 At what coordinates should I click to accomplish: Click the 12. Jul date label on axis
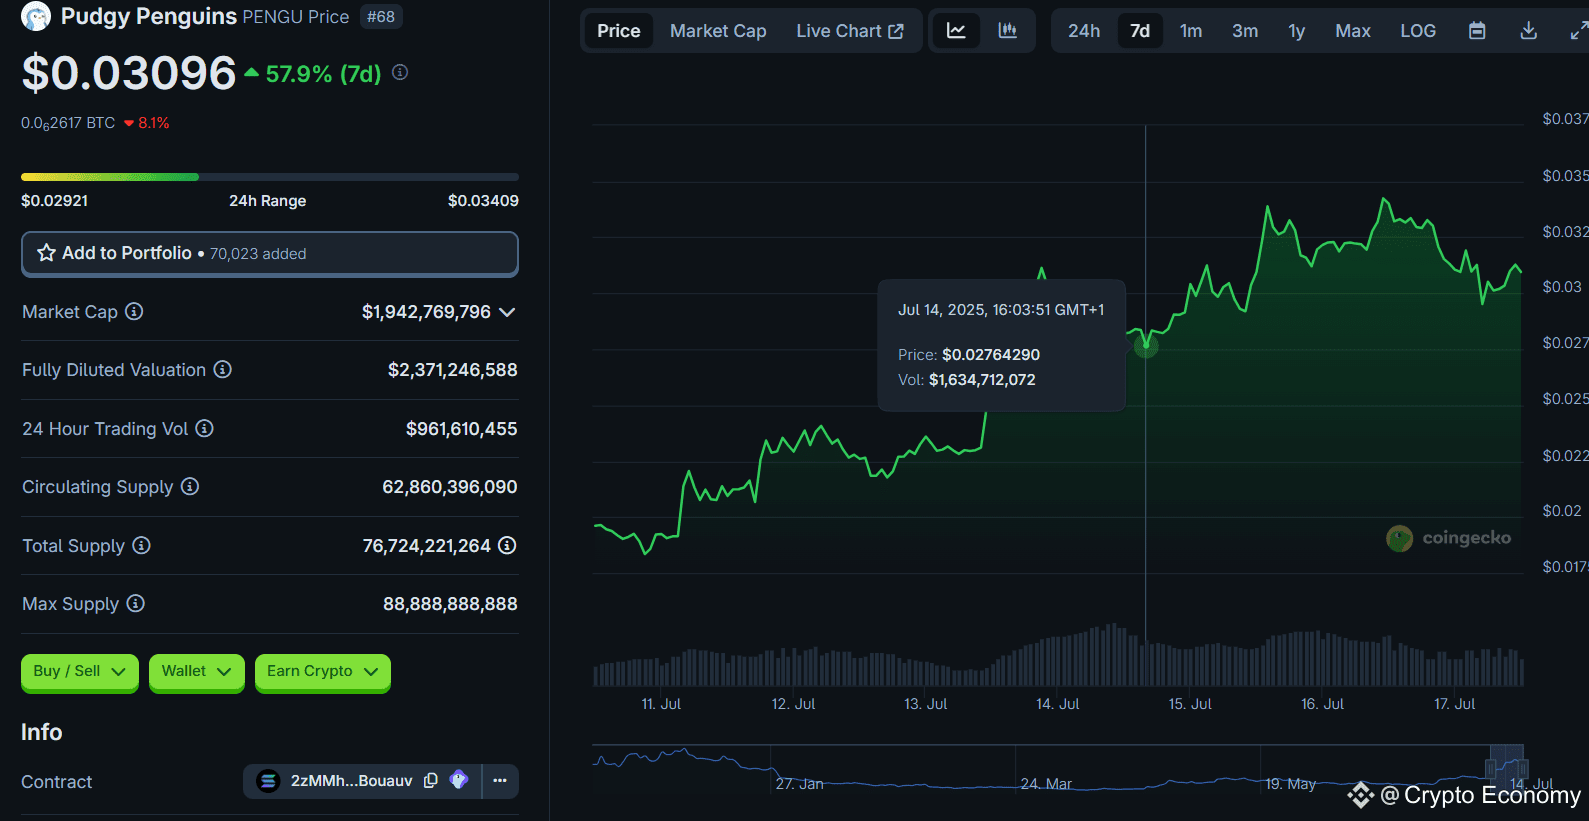793,704
